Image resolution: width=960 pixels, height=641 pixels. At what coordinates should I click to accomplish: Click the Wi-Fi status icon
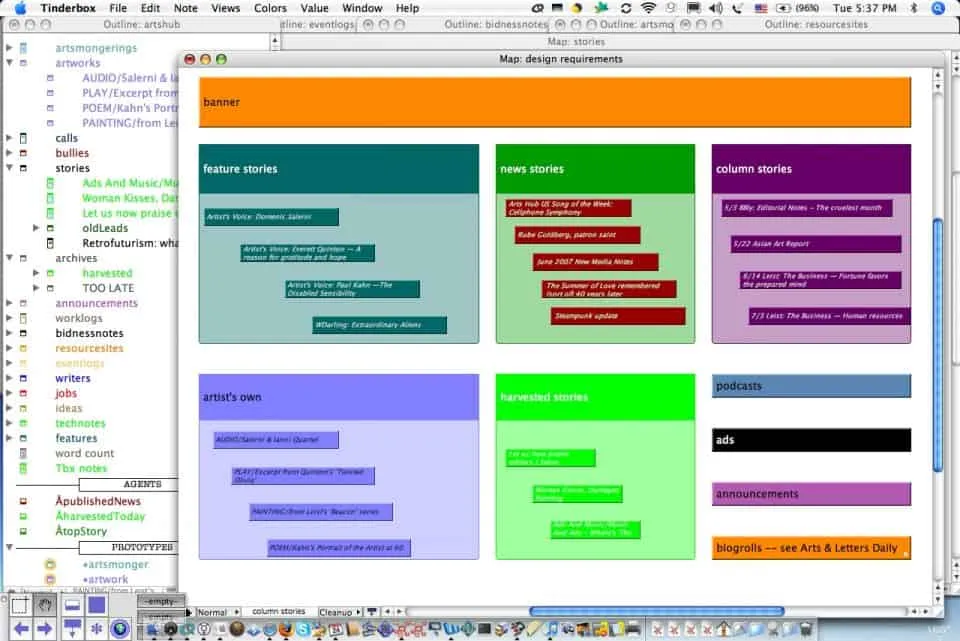click(x=648, y=8)
